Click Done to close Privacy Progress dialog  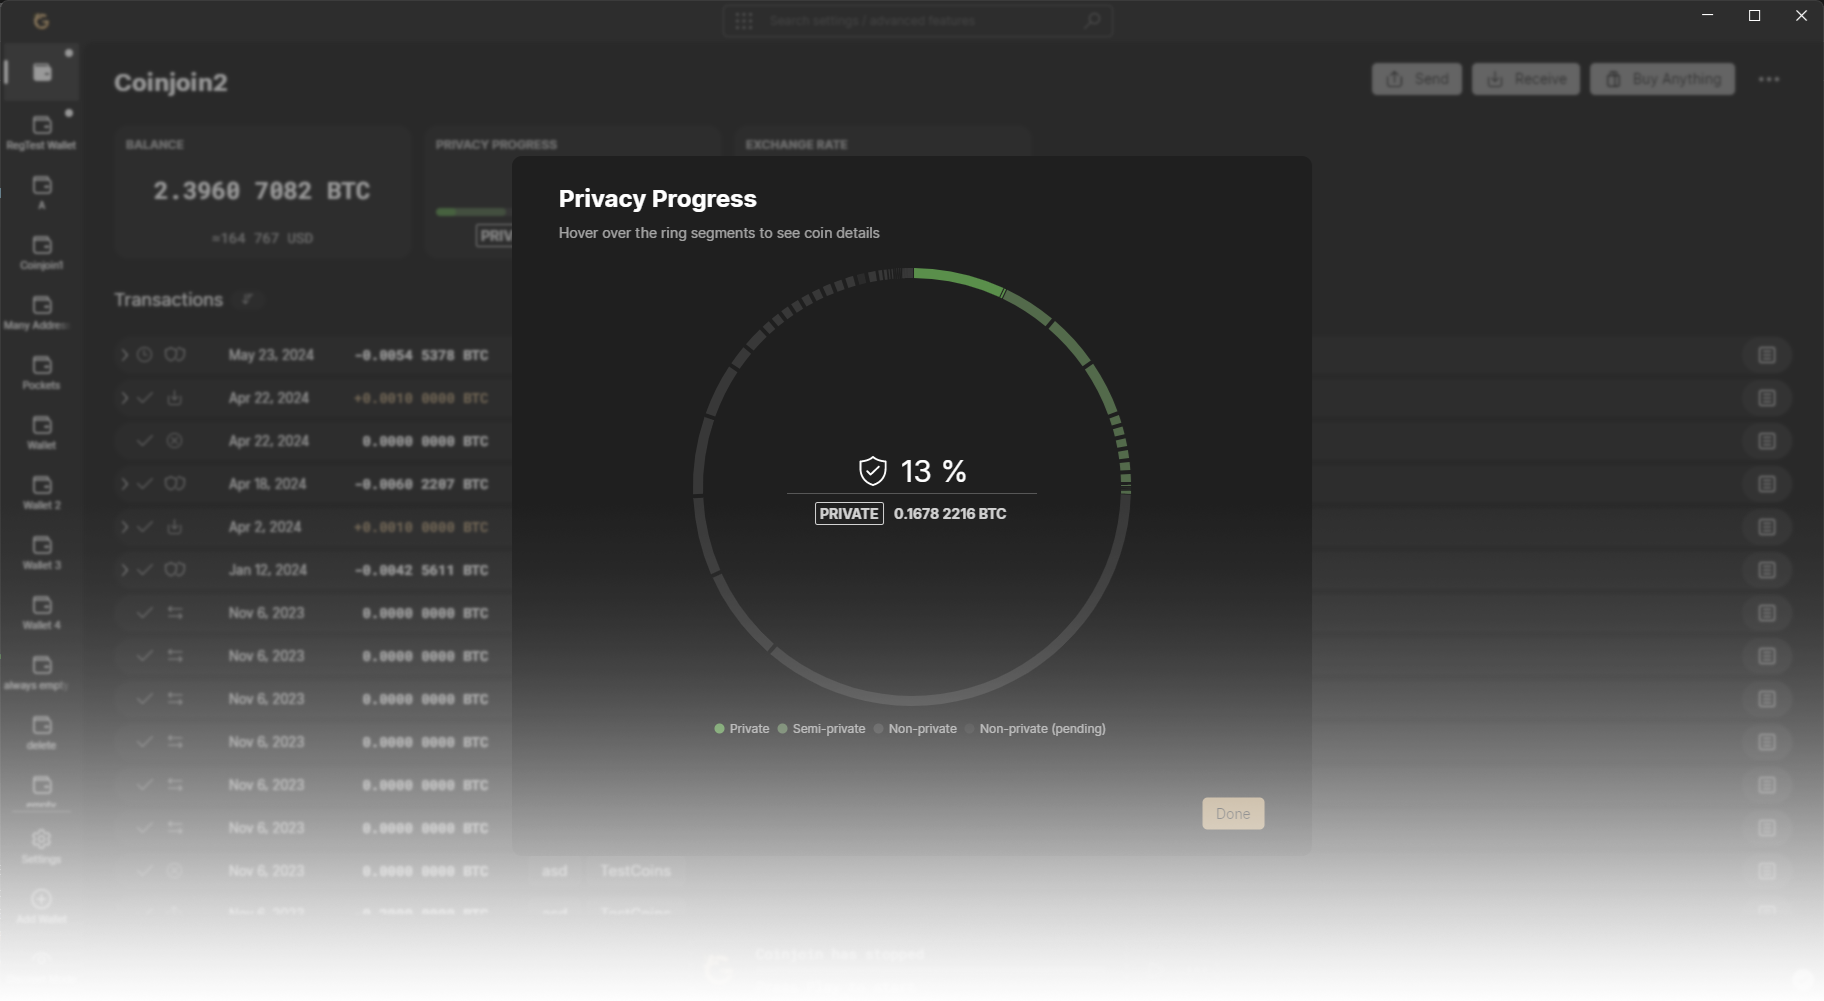[x=1232, y=813]
